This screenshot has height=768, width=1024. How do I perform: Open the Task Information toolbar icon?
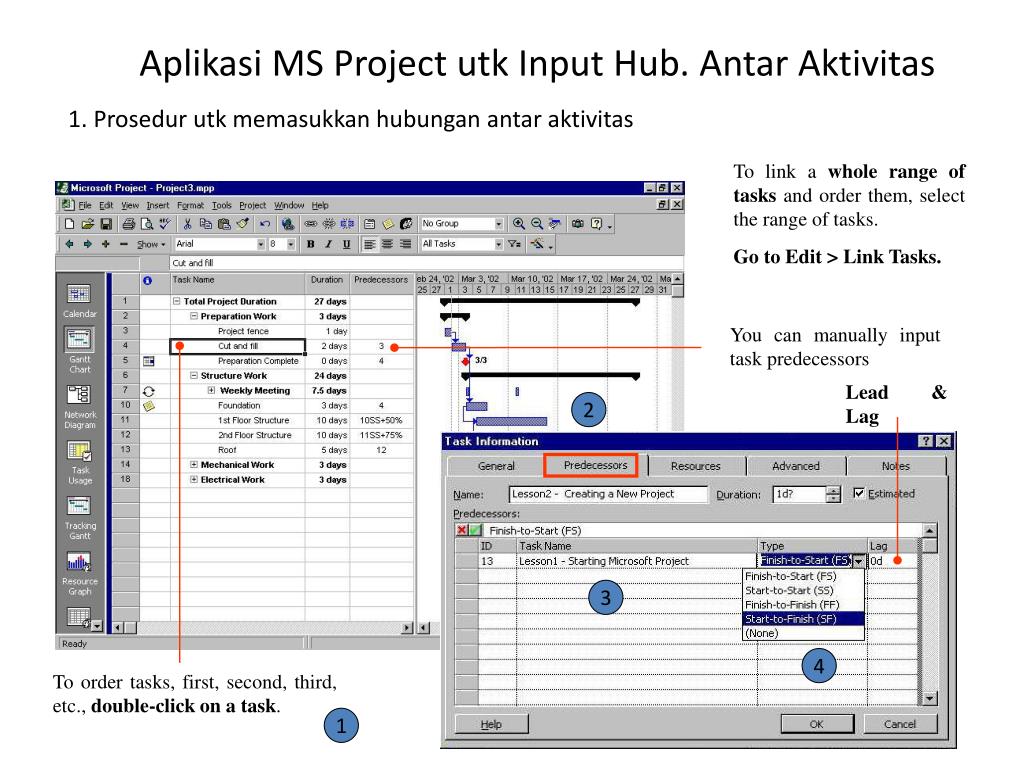[x=370, y=224]
